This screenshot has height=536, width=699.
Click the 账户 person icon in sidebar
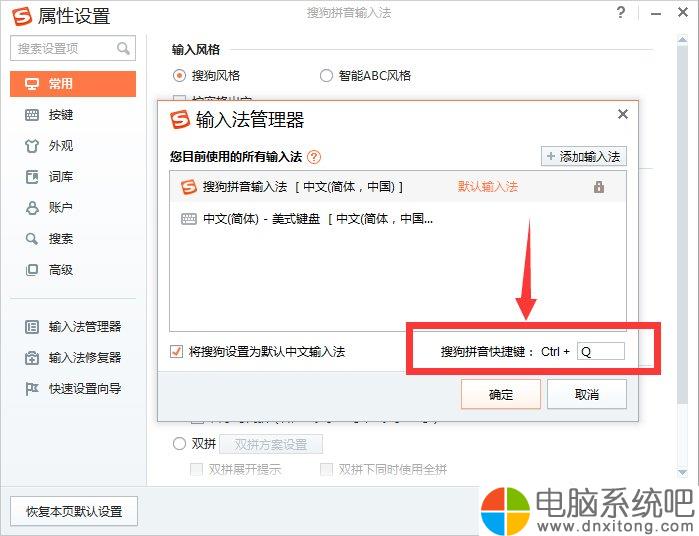click(x=32, y=208)
